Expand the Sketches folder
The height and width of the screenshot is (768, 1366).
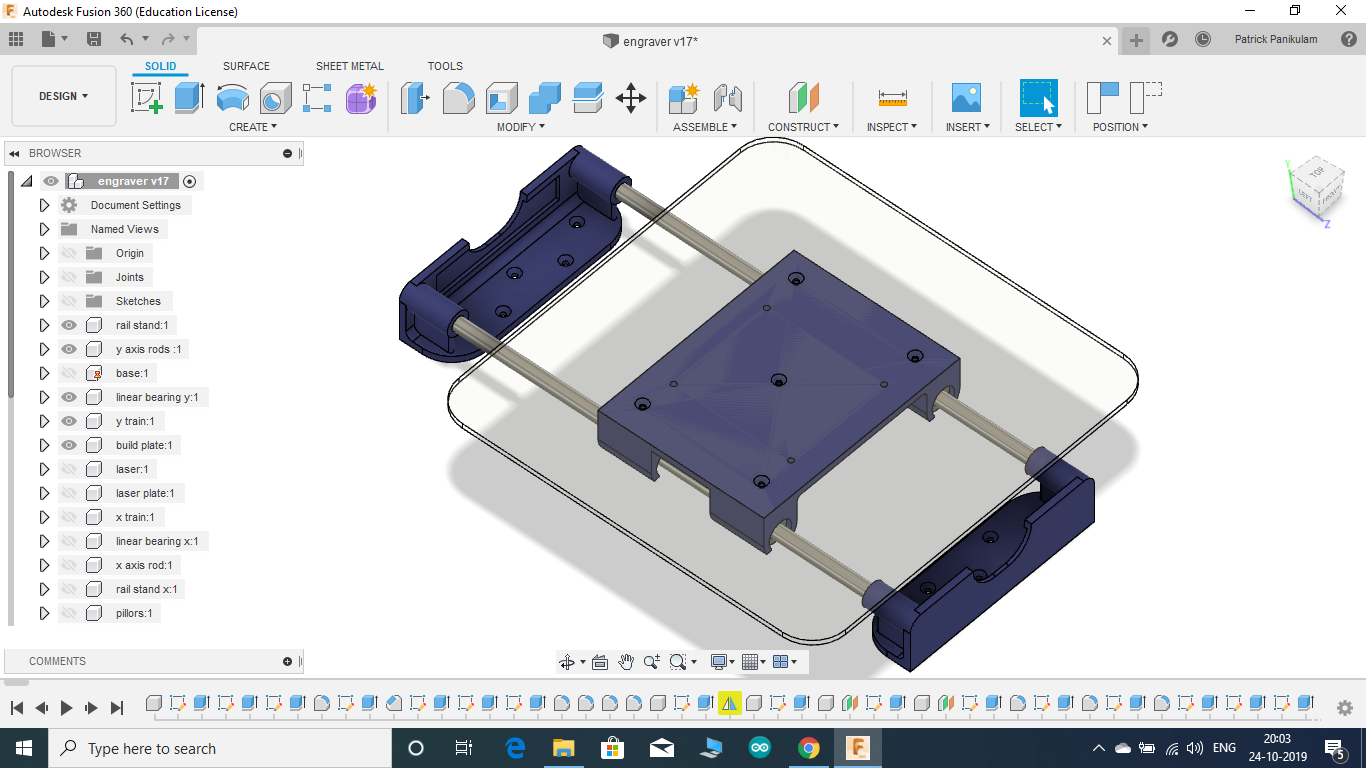44,301
